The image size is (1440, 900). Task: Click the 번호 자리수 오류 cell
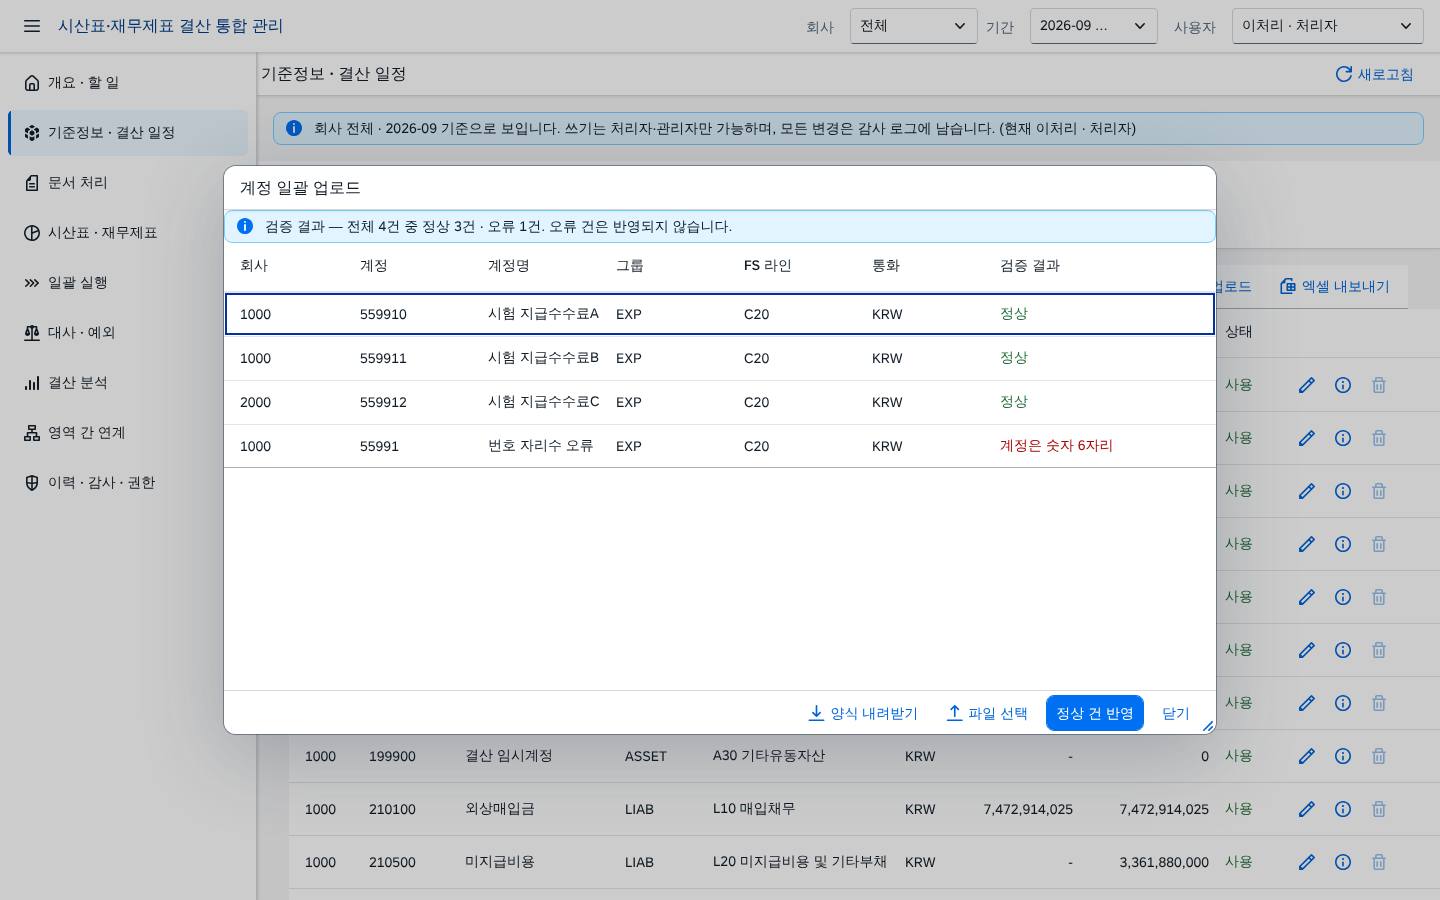(540, 446)
